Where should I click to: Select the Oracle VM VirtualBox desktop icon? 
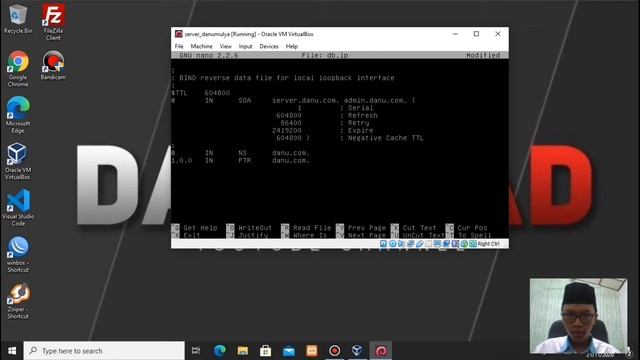coord(18,162)
